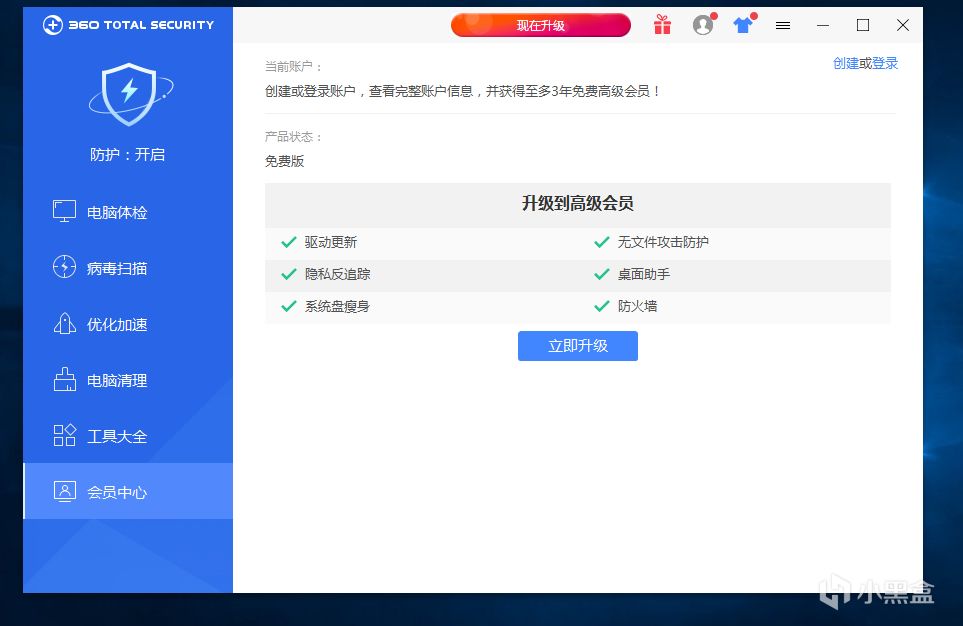
Task: Select the 会员中心 menu label
Action: (x=117, y=492)
